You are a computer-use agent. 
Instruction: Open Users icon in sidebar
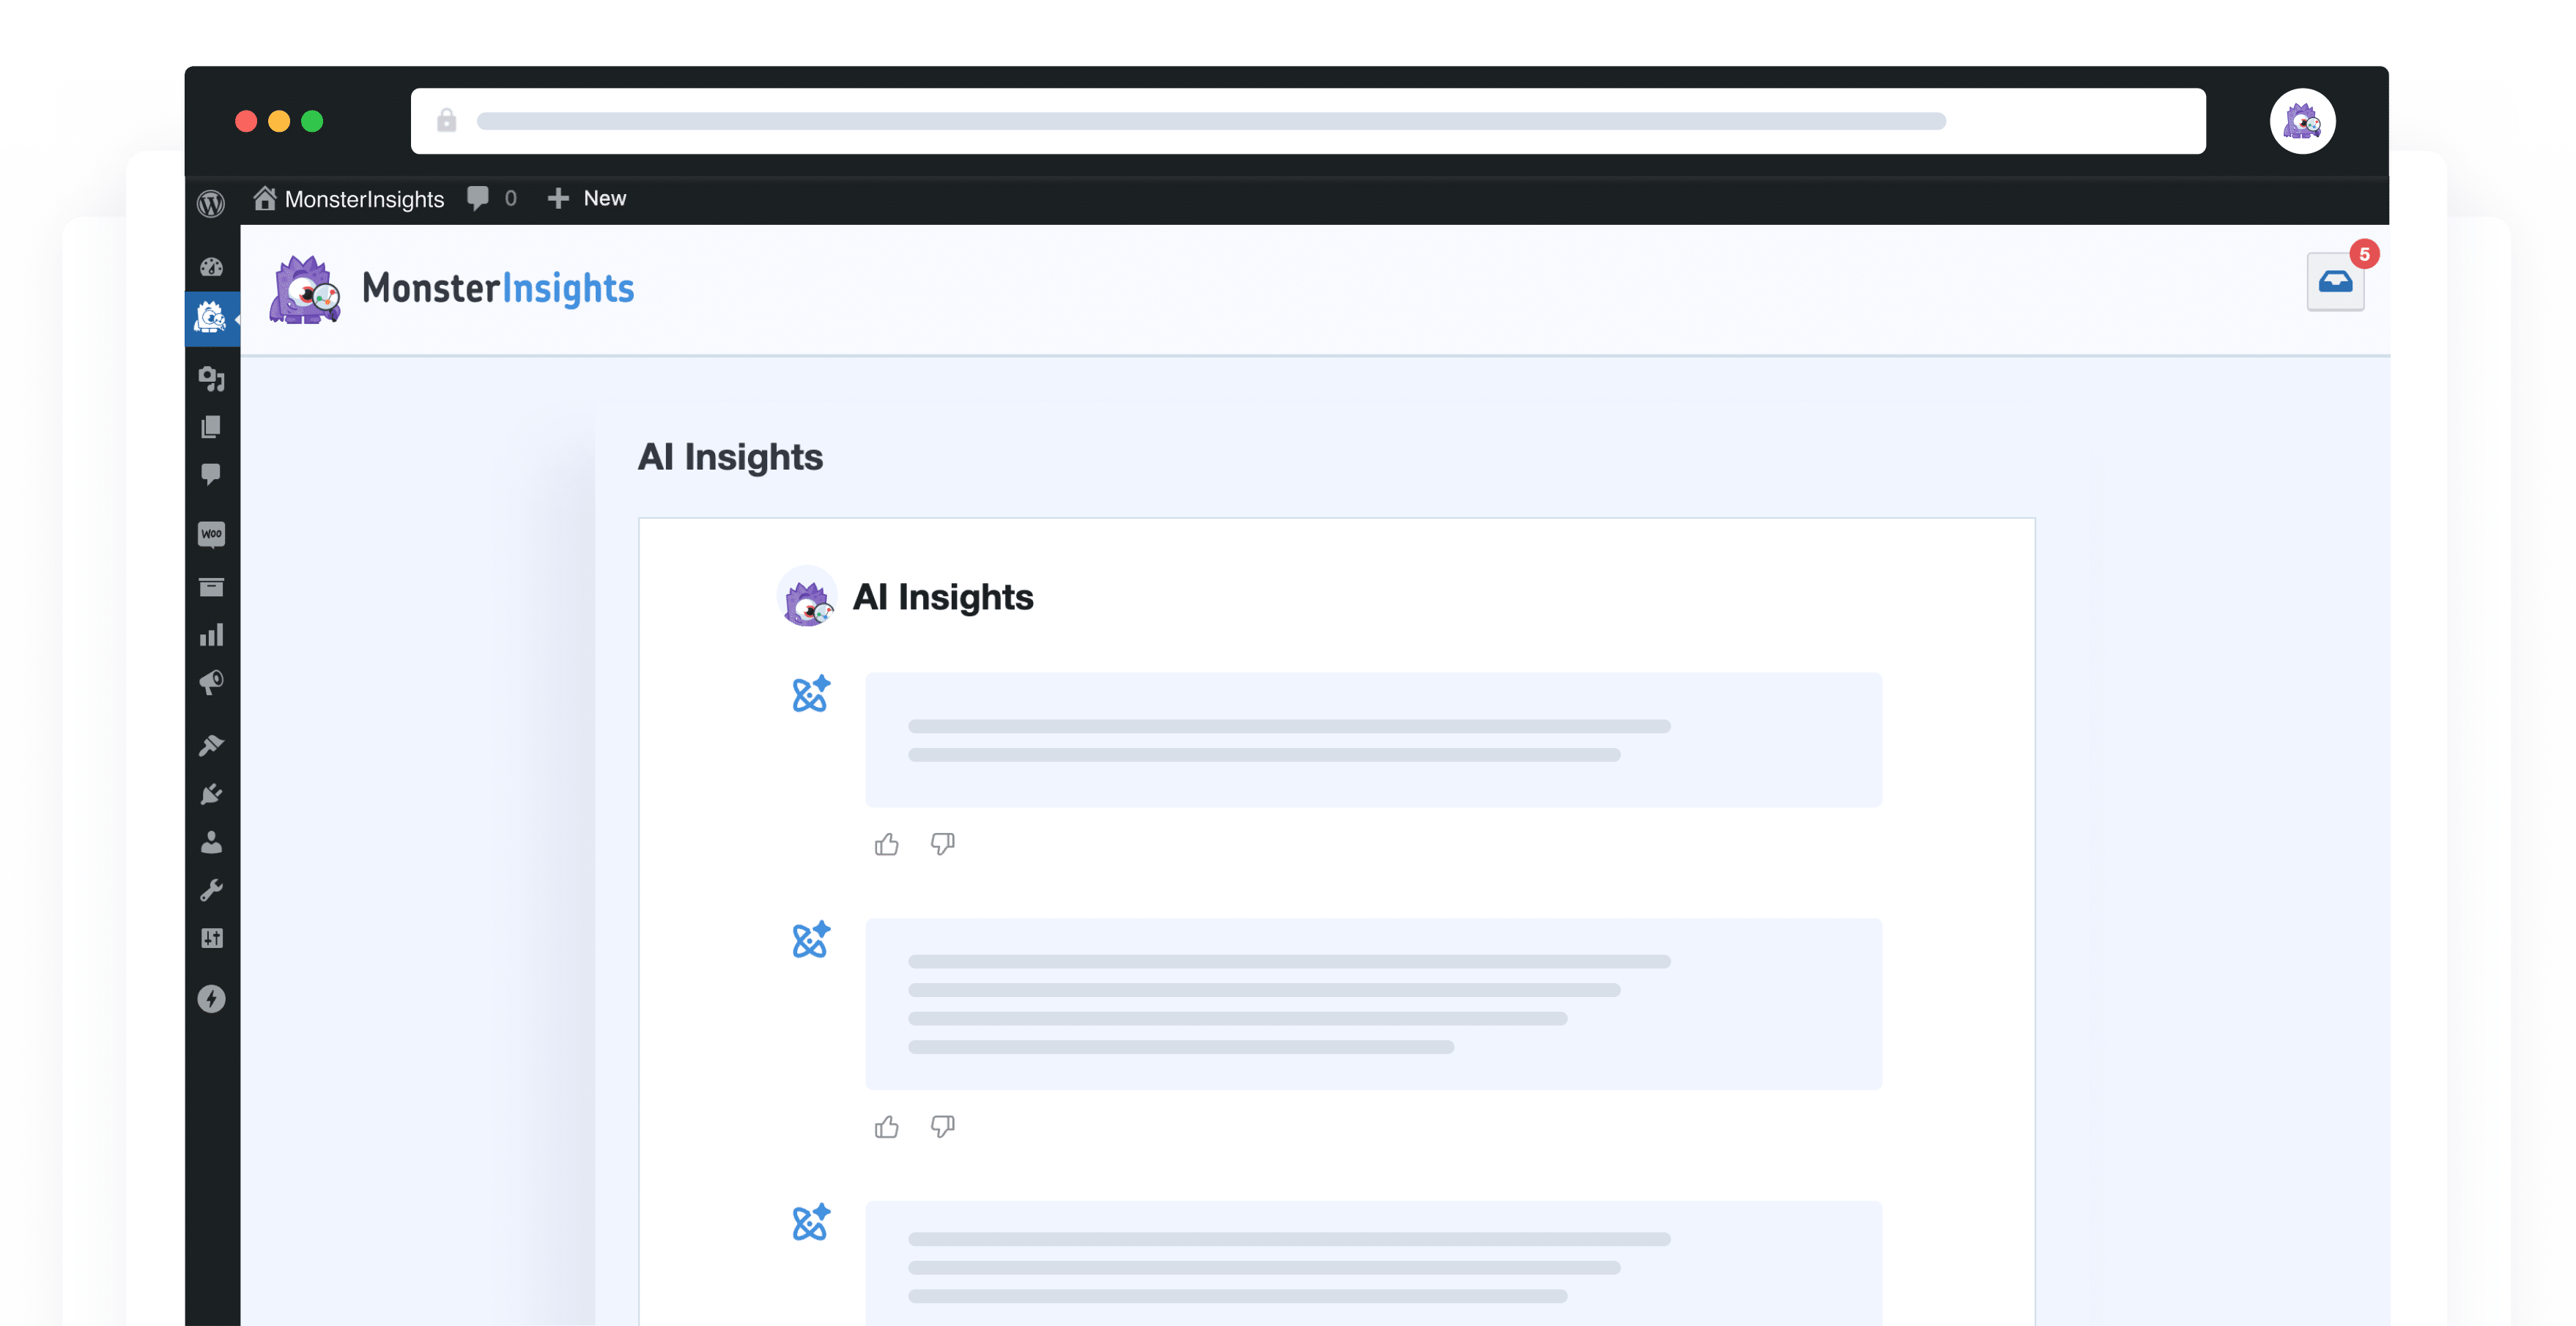(211, 842)
